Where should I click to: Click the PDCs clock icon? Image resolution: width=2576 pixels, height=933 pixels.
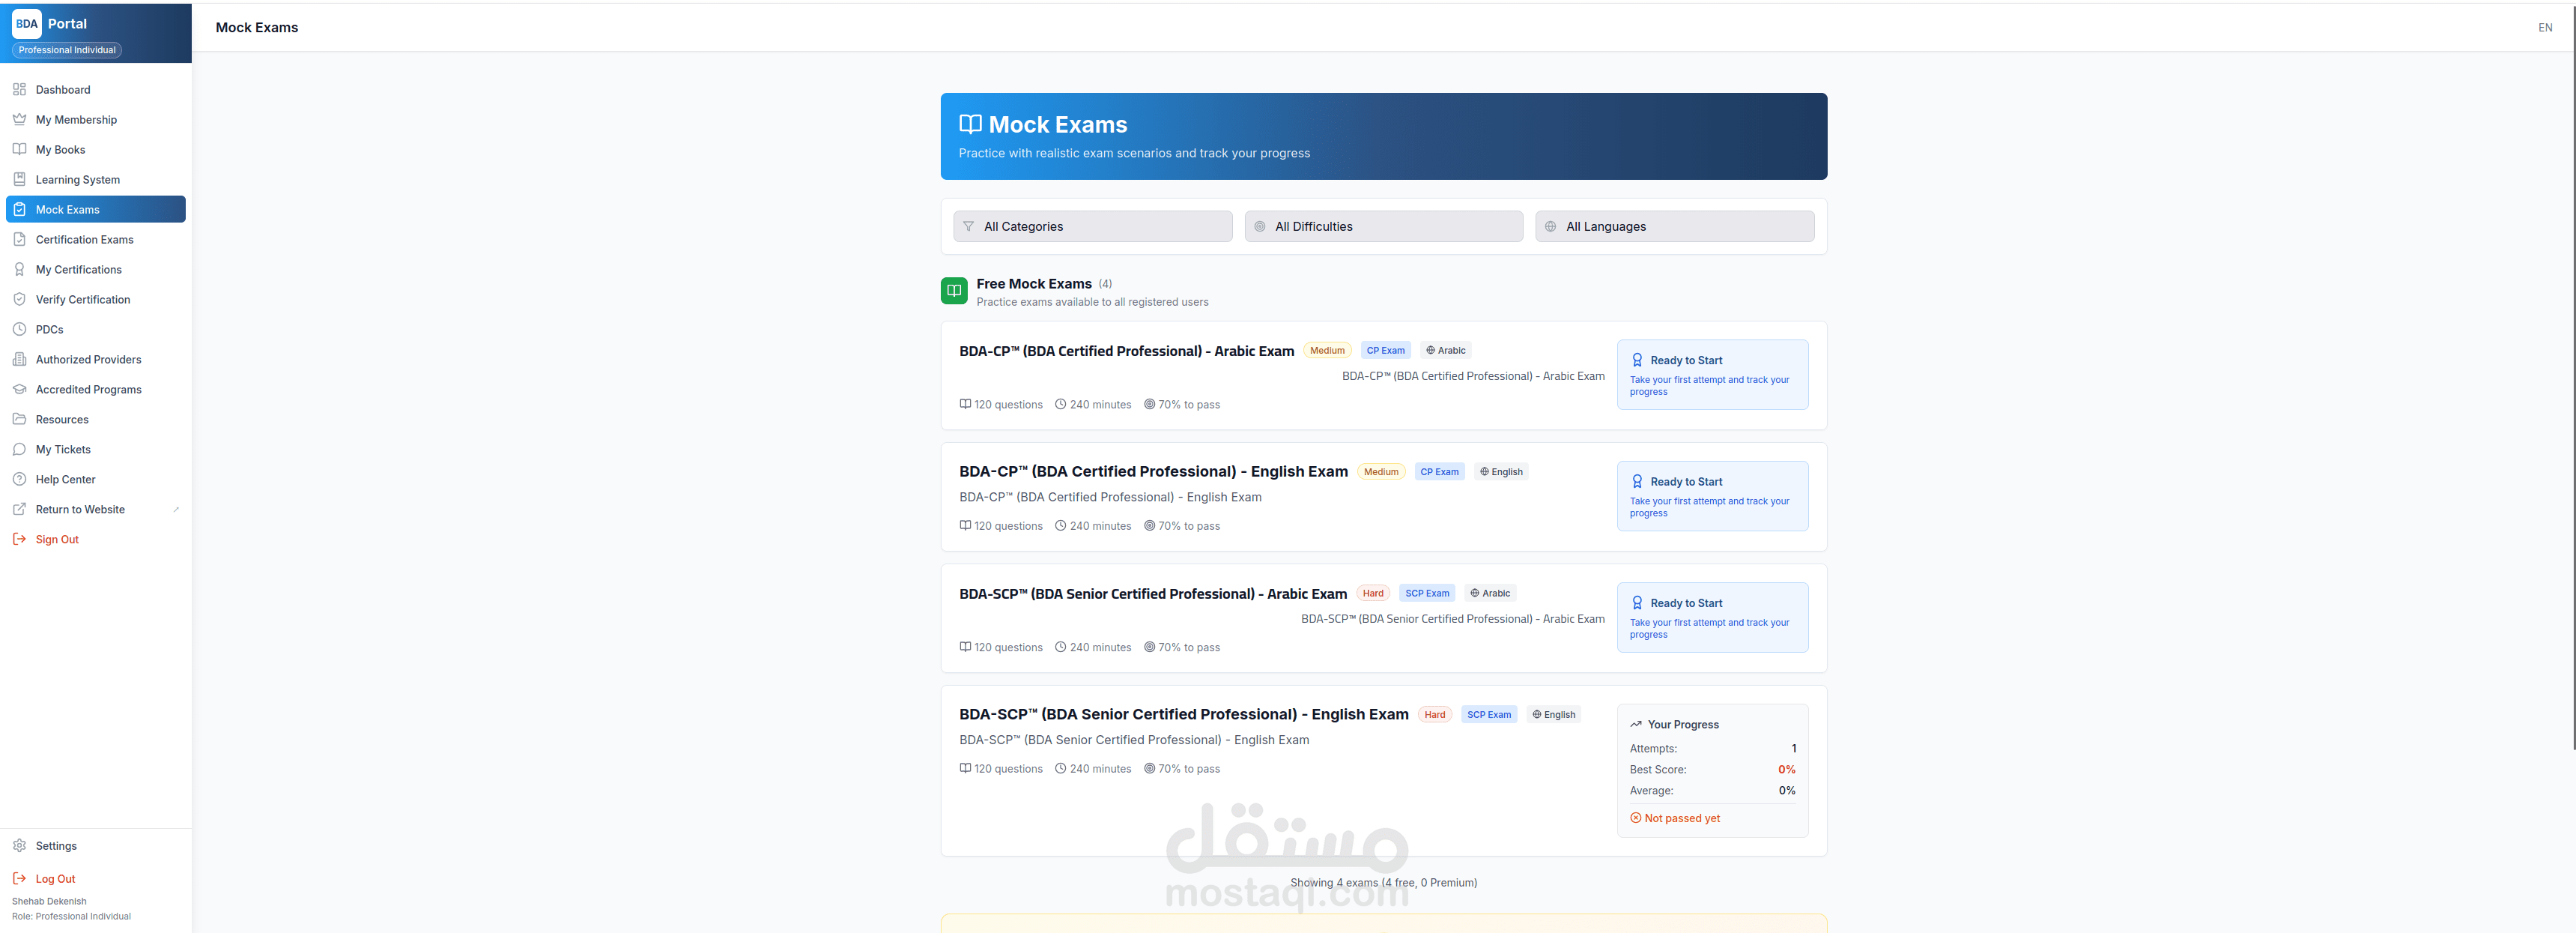[19, 329]
